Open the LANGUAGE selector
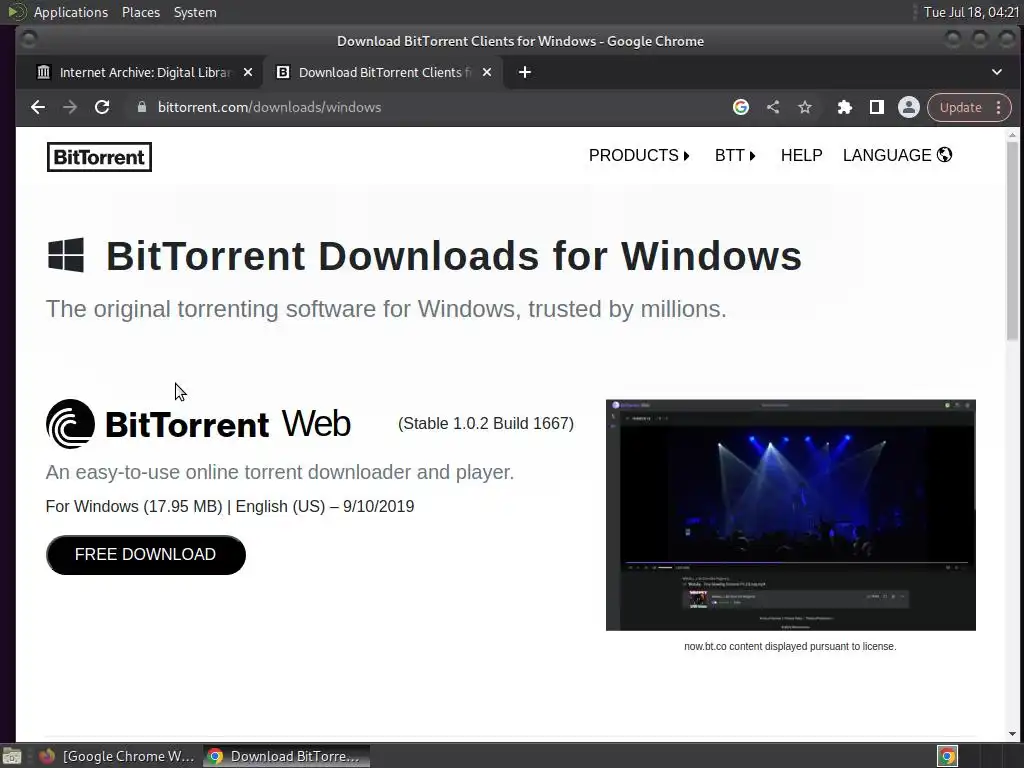1024x768 pixels. click(x=897, y=155)
